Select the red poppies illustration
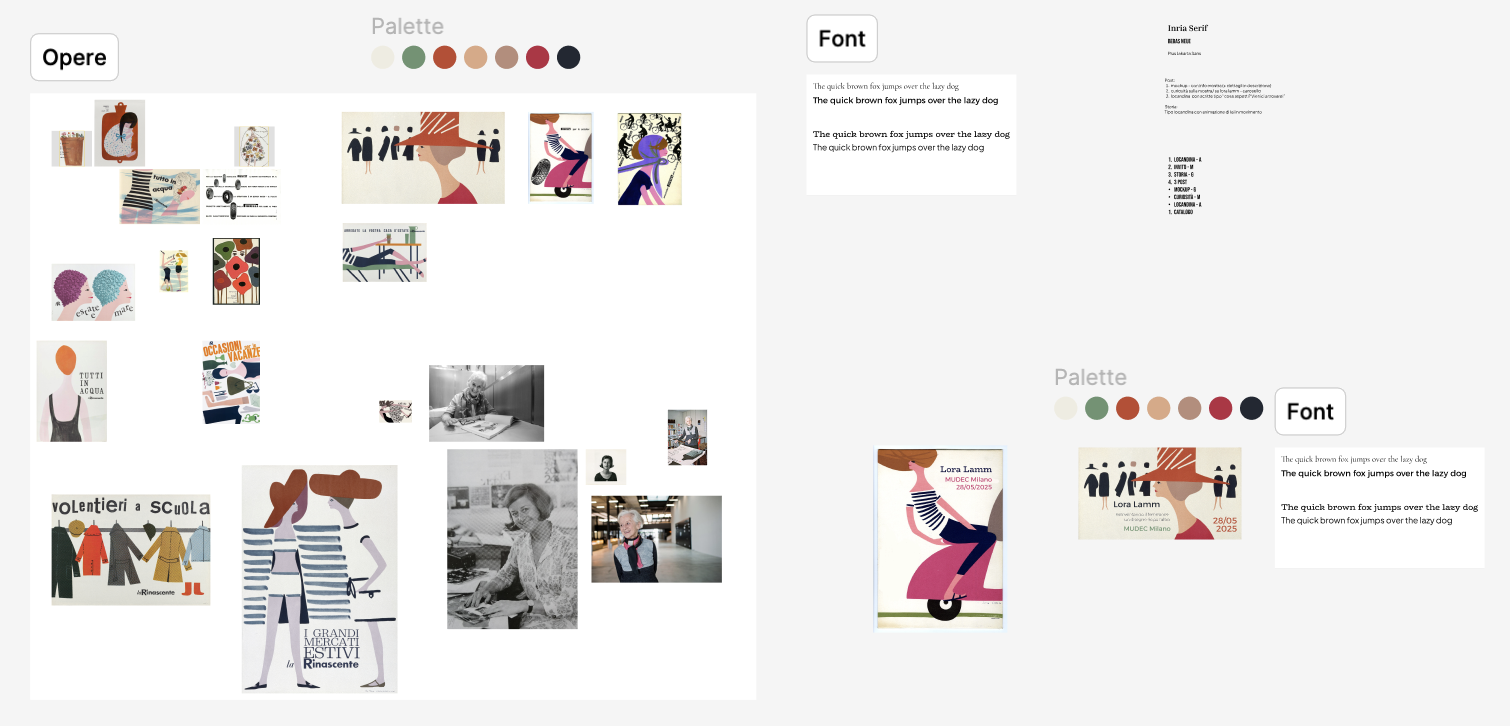This screenshot has height=726, width=1510. [236, 271]
